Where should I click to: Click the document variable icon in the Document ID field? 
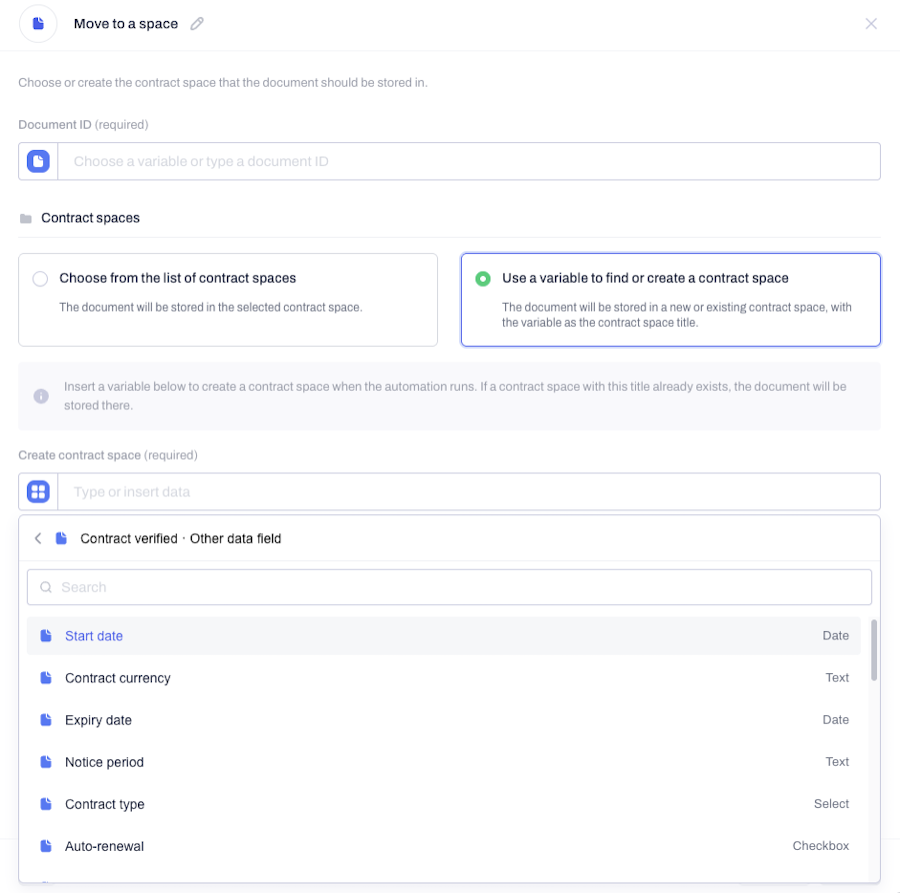[x=38, y=161]
